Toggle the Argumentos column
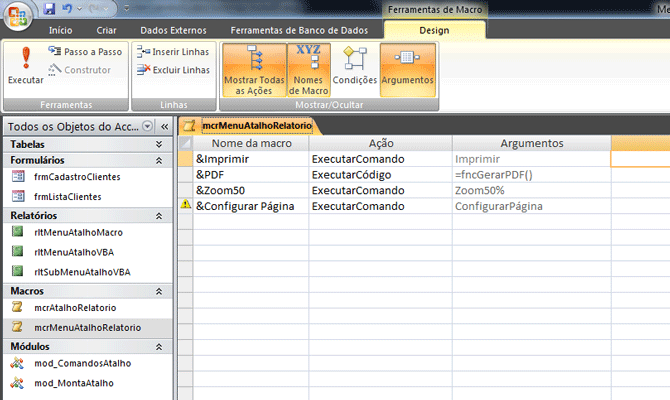Screen dimensions: 670x400 [408, 70]
